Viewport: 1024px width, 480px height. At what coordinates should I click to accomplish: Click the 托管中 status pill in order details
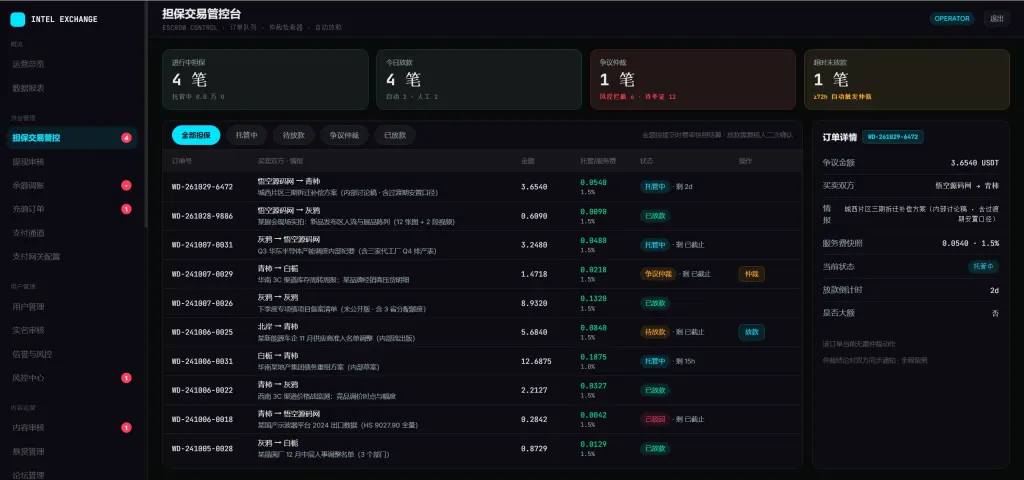984,266
